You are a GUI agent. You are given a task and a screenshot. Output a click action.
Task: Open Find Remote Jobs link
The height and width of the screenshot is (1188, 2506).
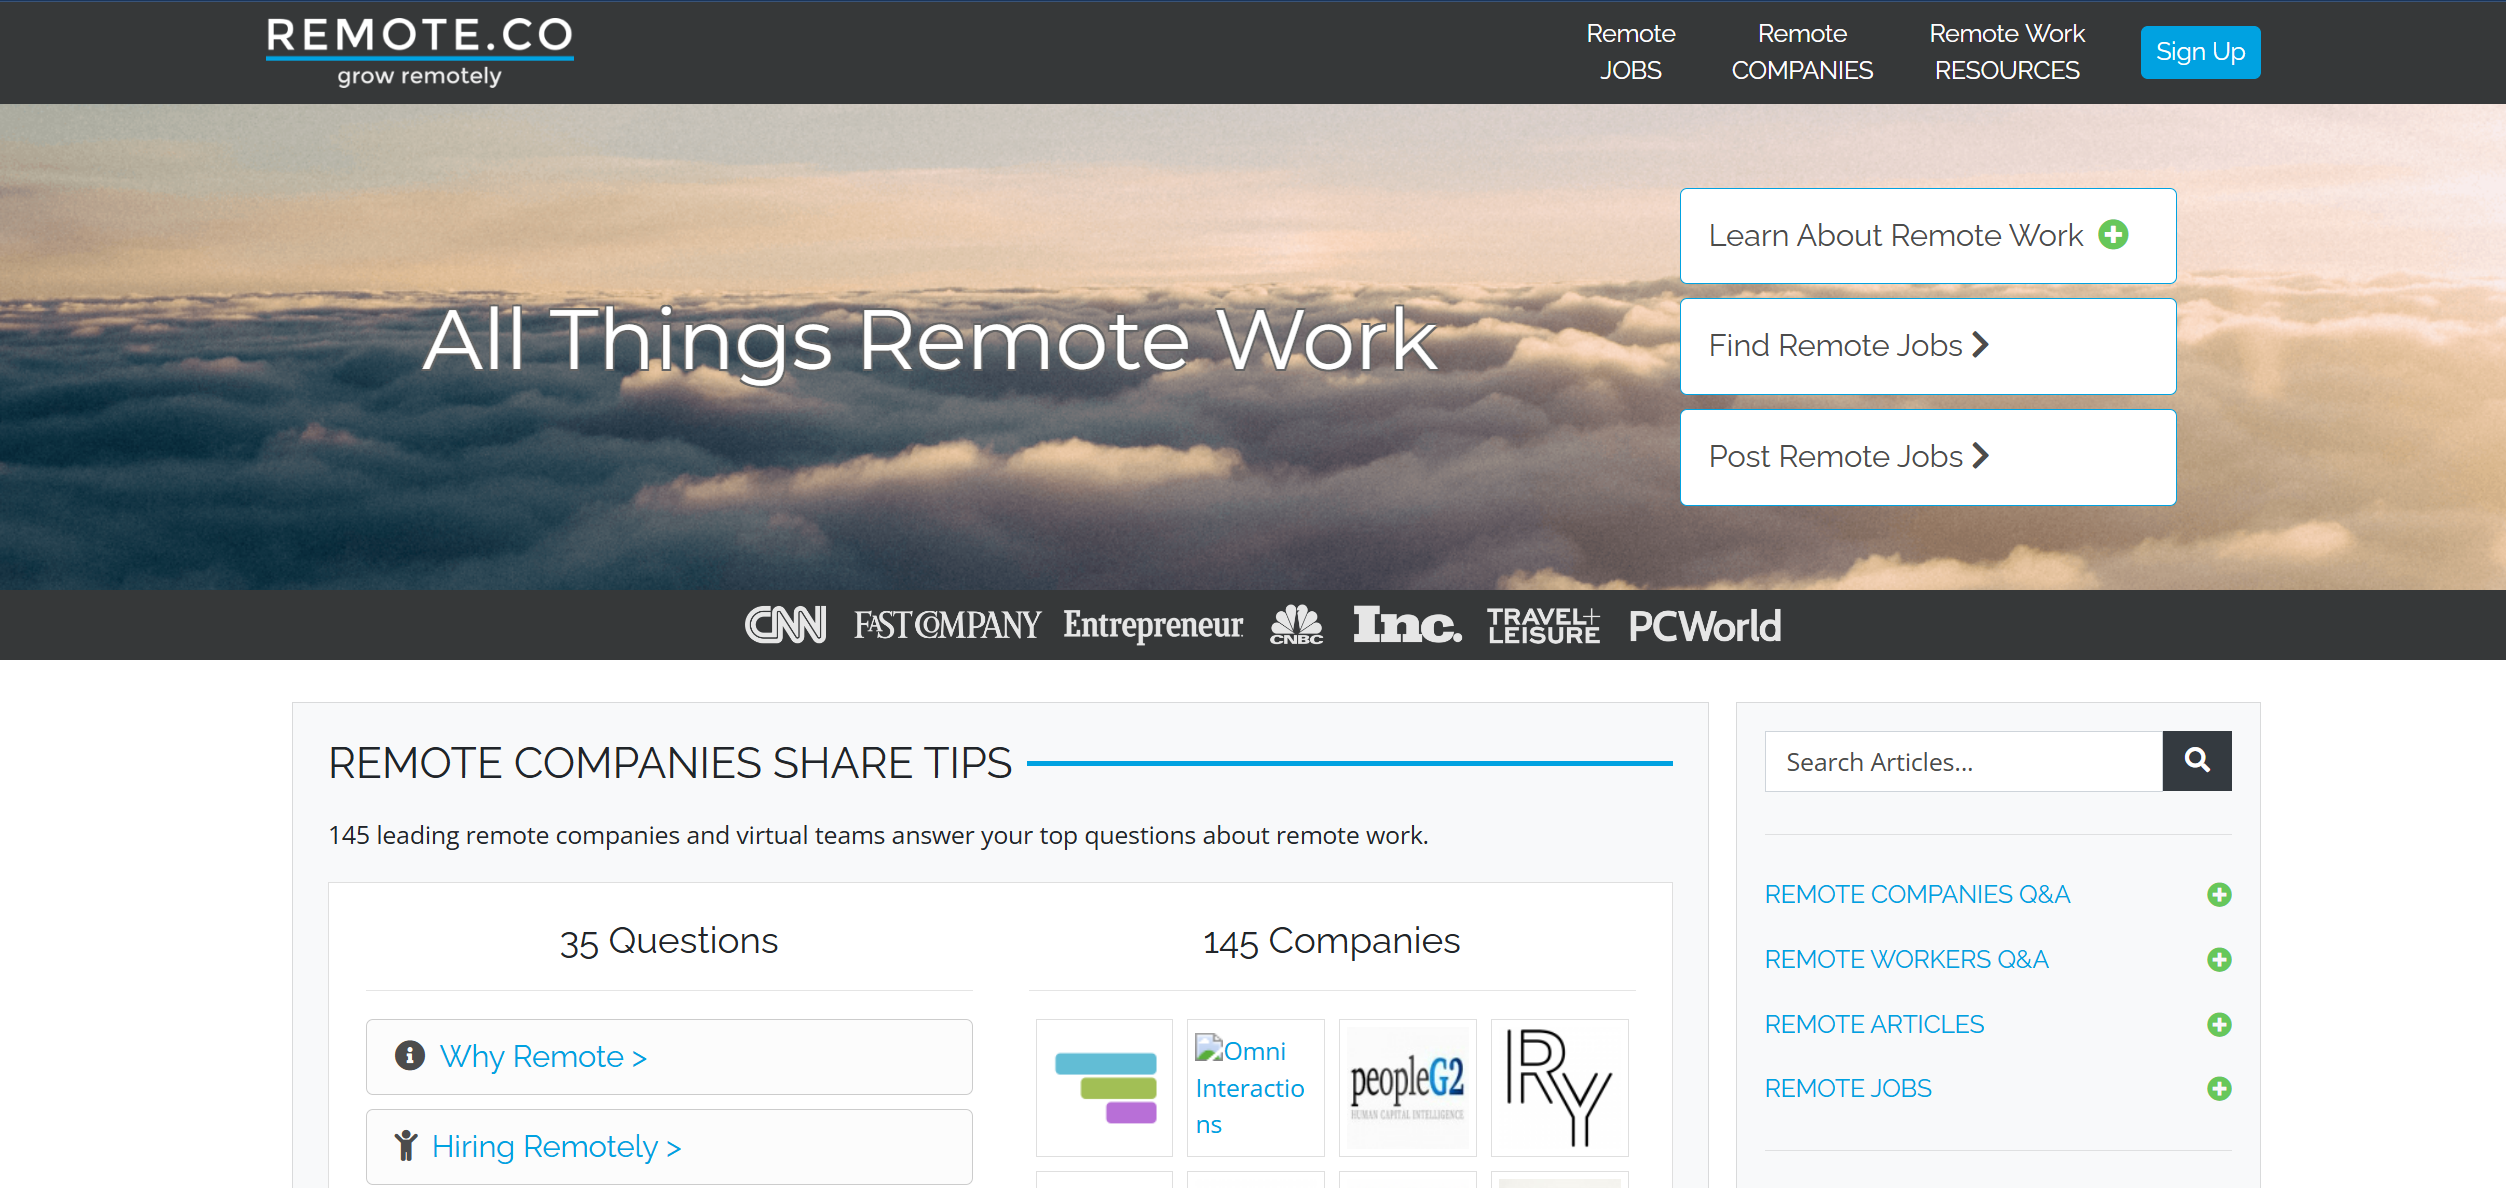tap(1928, 346)
